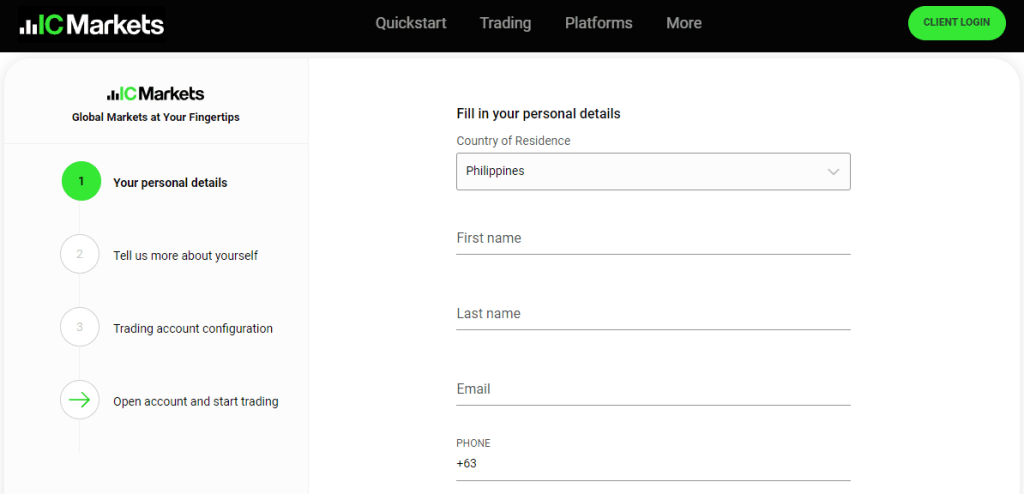Viewport: 1024px width, 494px height.
Task: Go to Tell us more about yourself
Action: click(x=185, y=255)
